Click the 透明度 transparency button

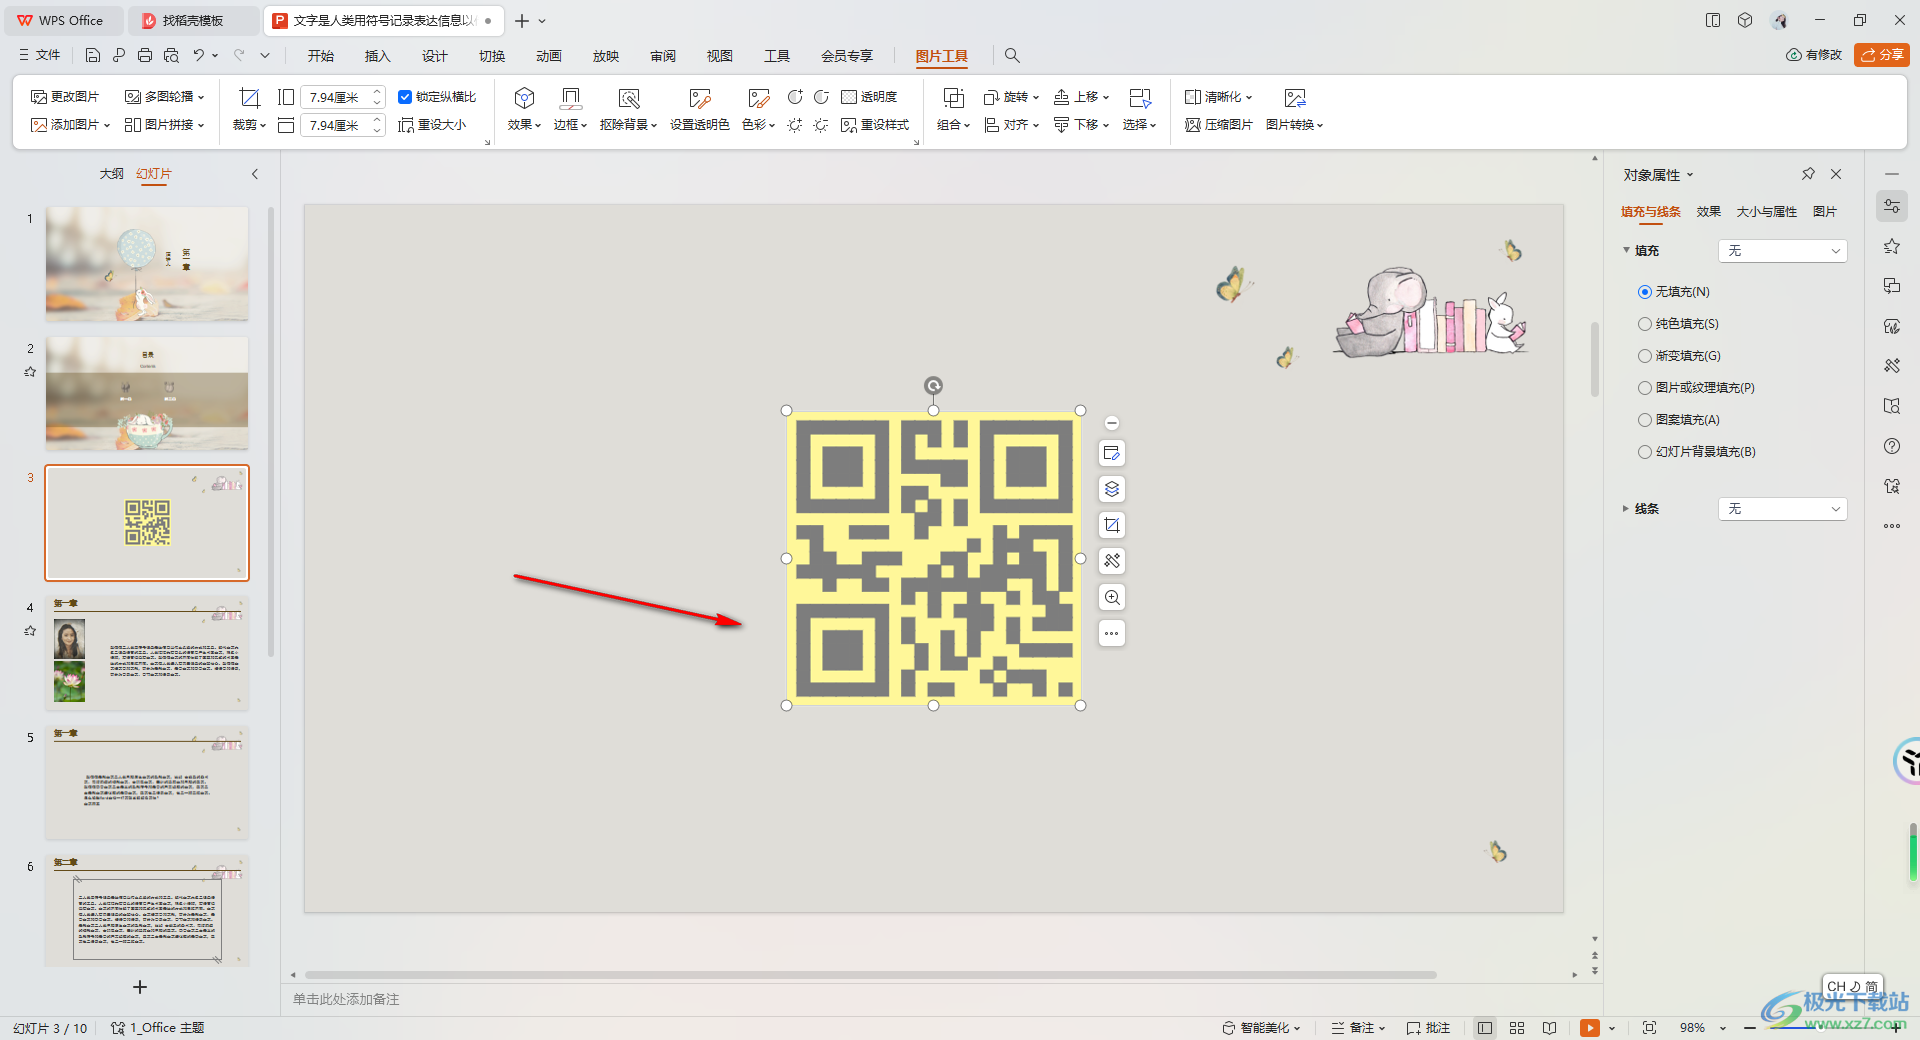(x=869, y=97)
